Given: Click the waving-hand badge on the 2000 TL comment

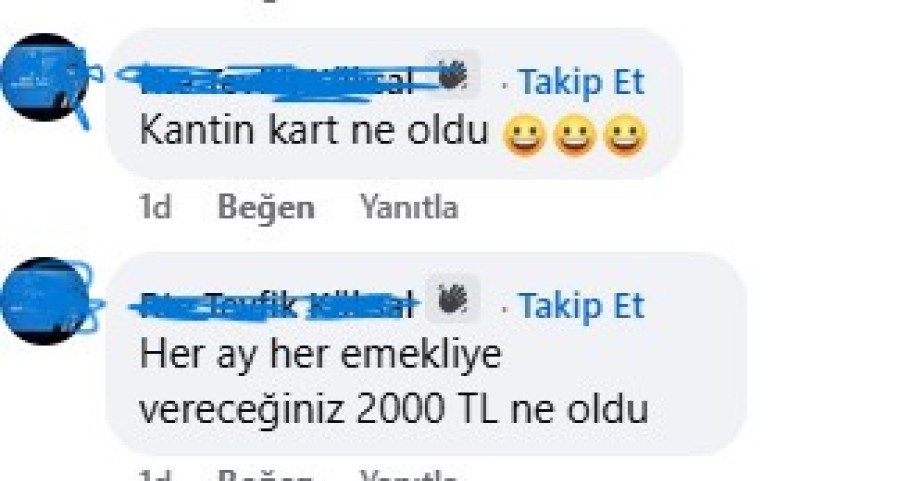Looking at the screenshot, I should [x=453, y=300].
